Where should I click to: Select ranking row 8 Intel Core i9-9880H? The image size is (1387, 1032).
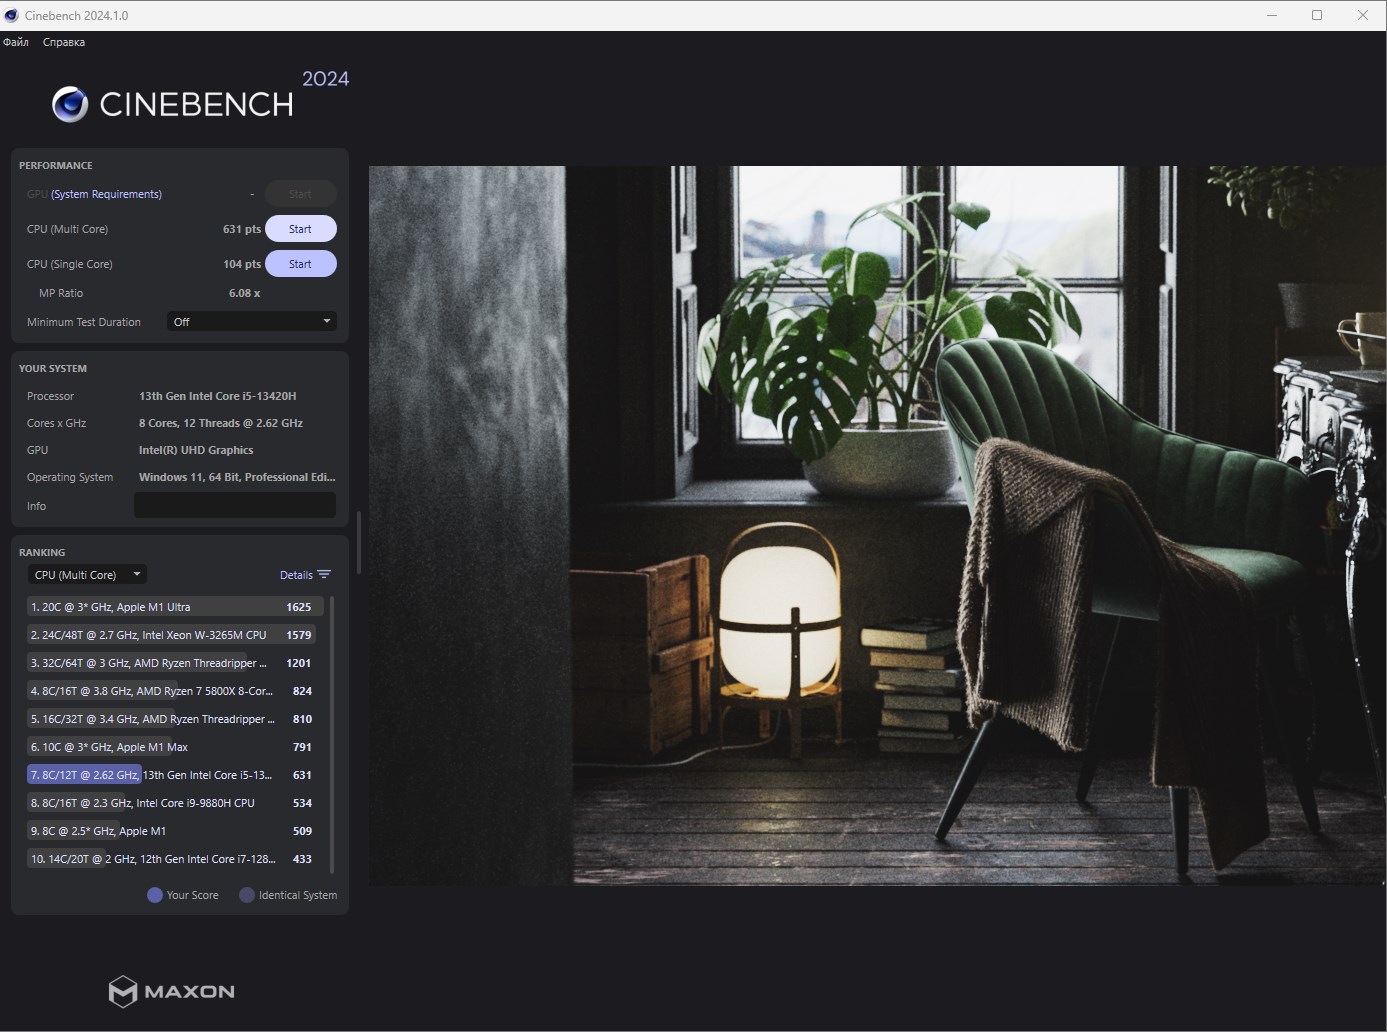click(175, 803)
